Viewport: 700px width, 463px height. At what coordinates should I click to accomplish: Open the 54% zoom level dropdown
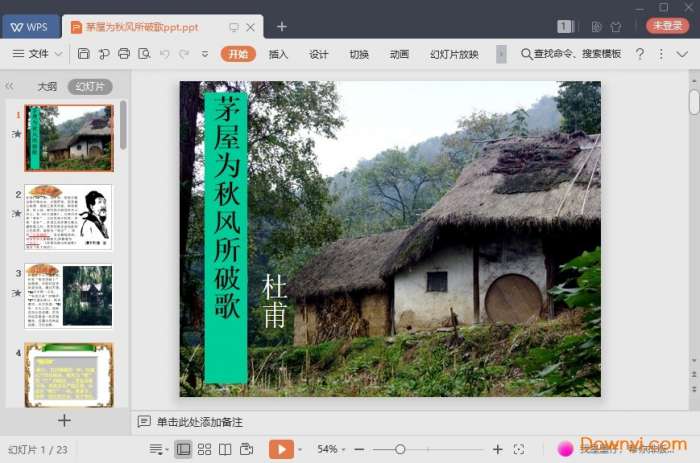coord(332,450)
